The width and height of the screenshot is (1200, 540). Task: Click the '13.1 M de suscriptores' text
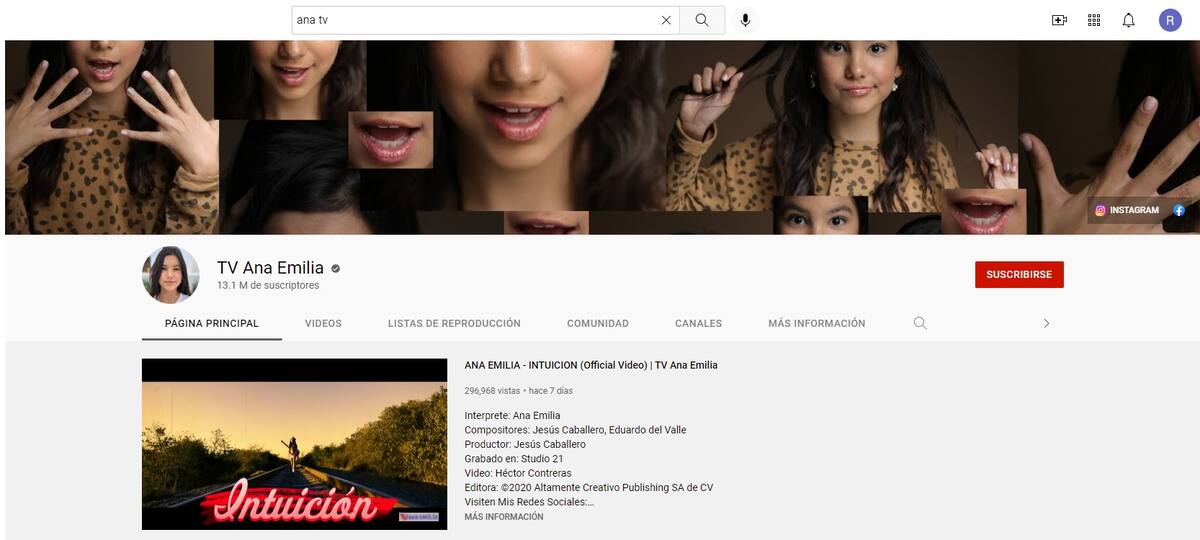[268, 286]
